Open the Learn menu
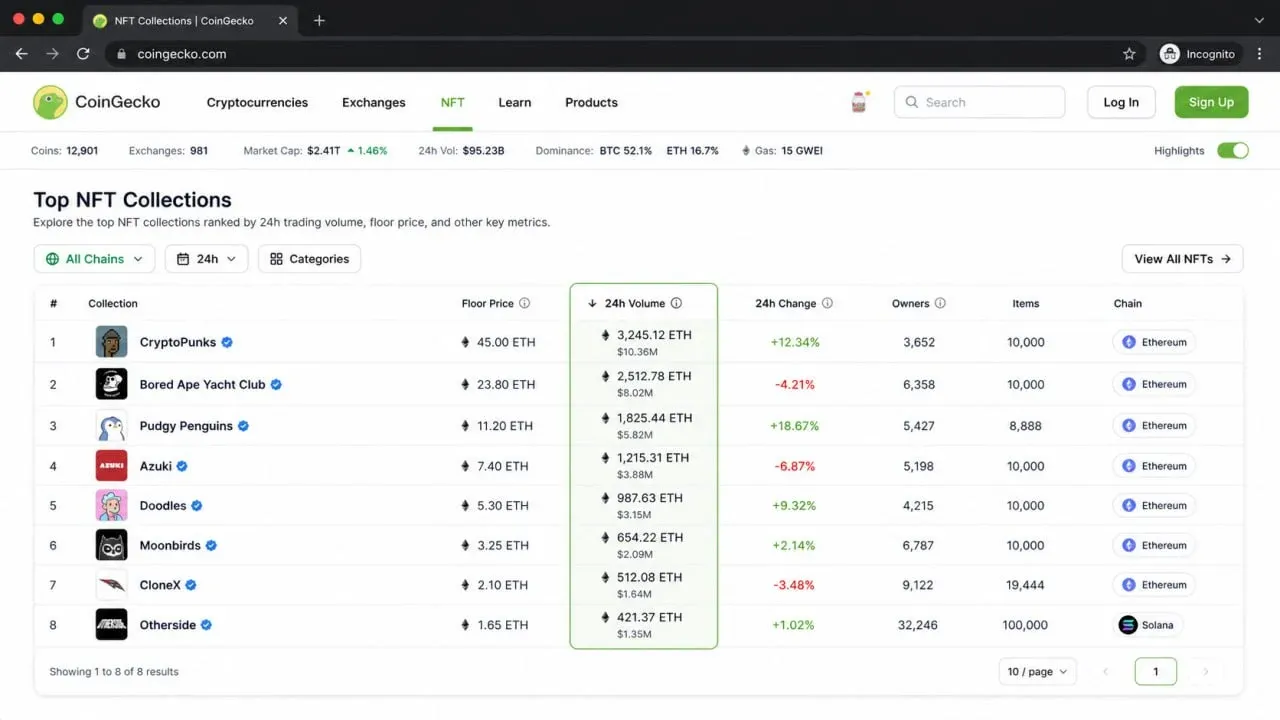This screenshot has height=720, width=1280. pos(515,102)
